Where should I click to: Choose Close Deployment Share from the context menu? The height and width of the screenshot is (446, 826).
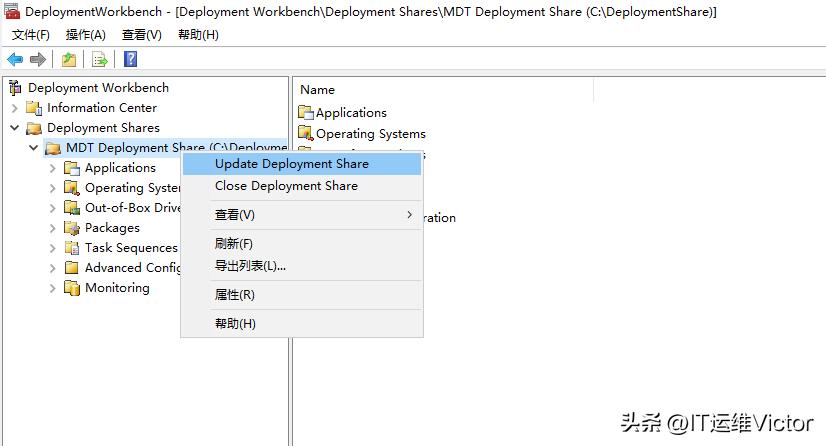pyautogui.click(x=302, y=186)
